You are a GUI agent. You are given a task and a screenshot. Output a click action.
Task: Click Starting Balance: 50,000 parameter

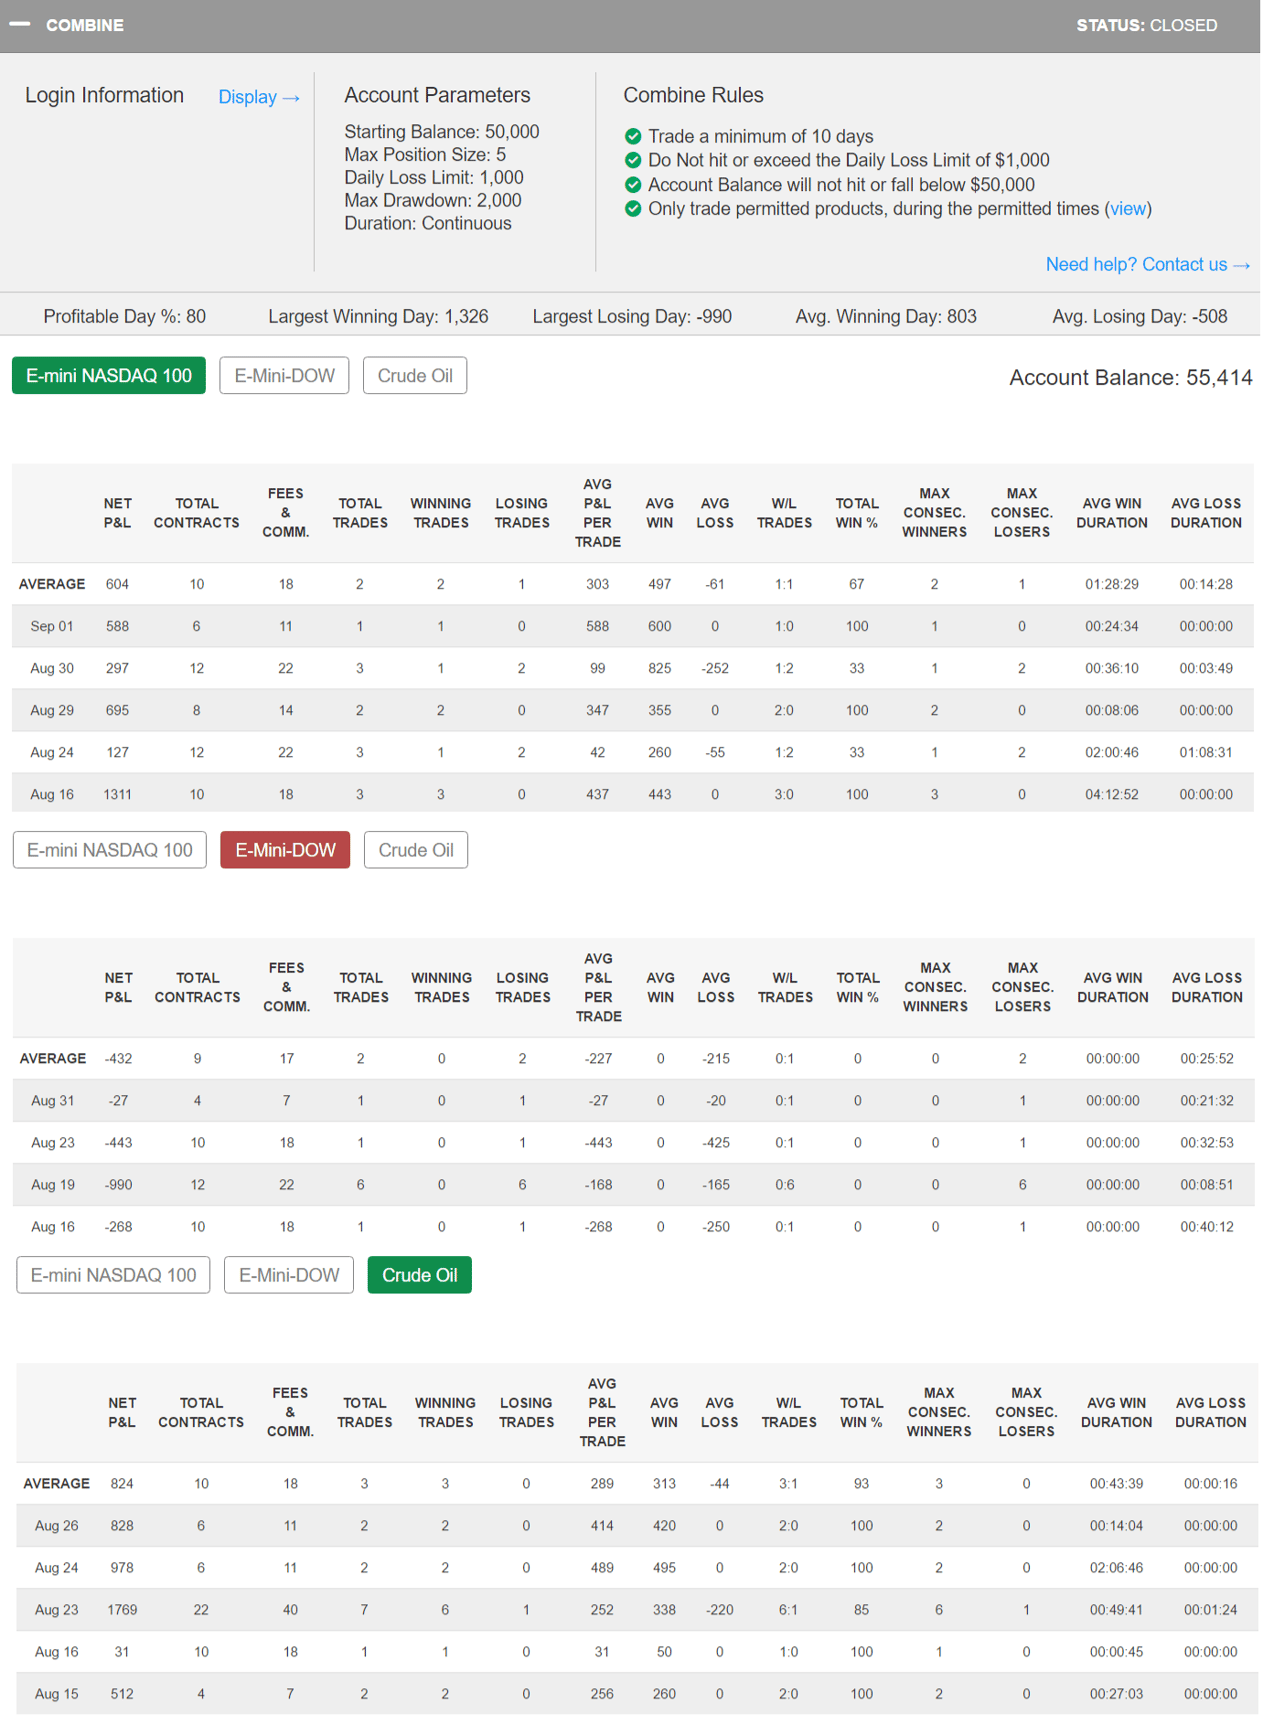(442, 132)
